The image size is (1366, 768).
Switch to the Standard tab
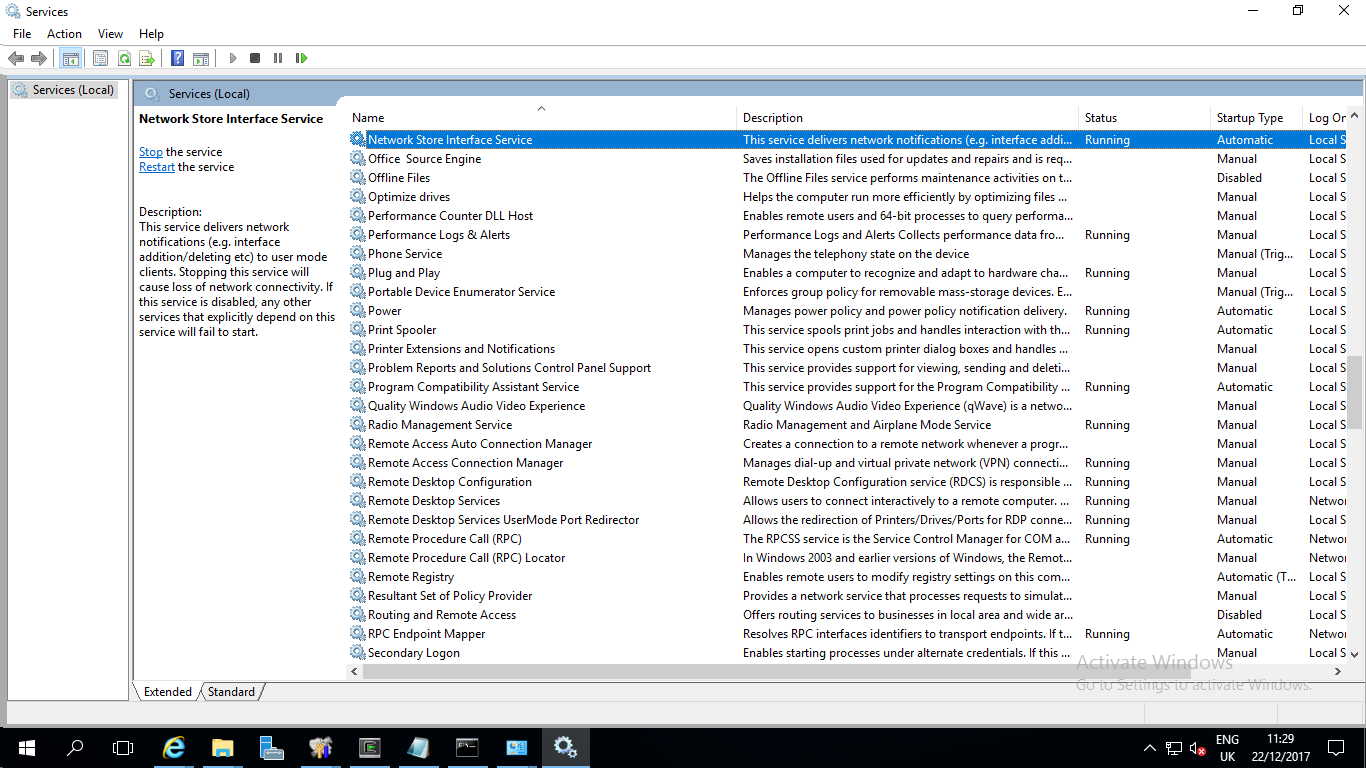(231, 692)
